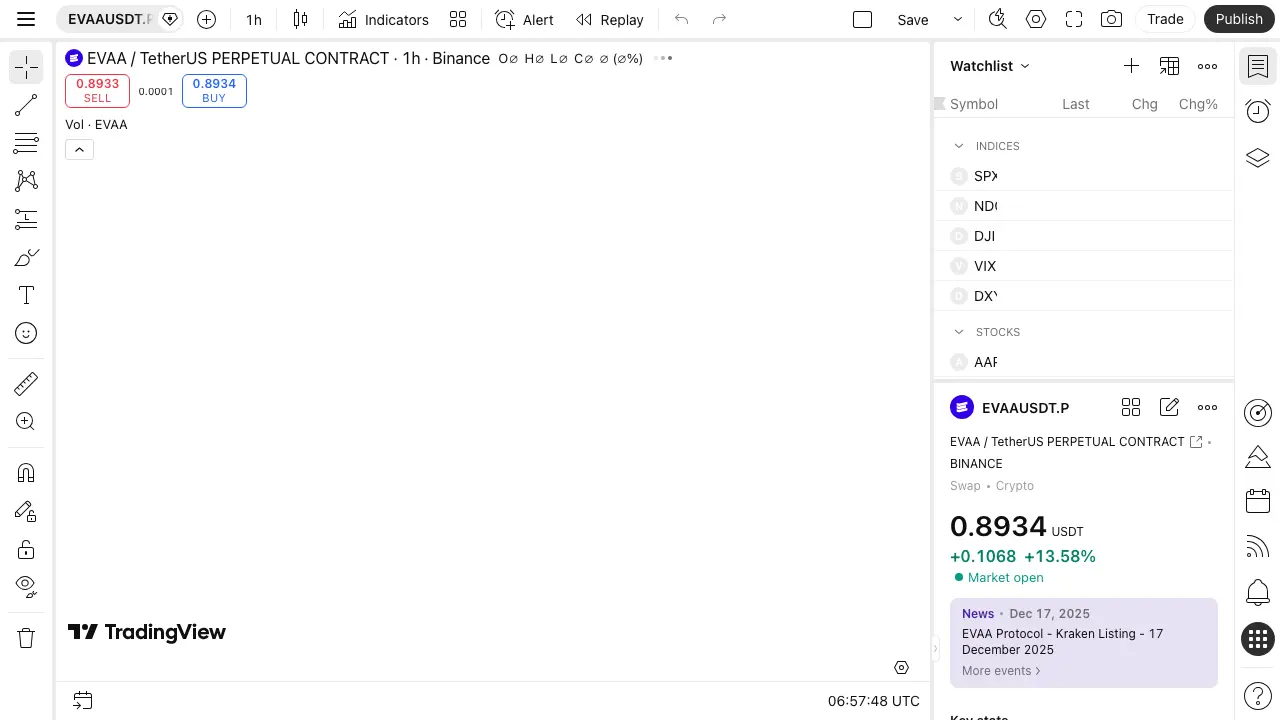This screenshot has width=1280, height=720.
Task: Collapse the STOCKS section
Action: [959, 332]
